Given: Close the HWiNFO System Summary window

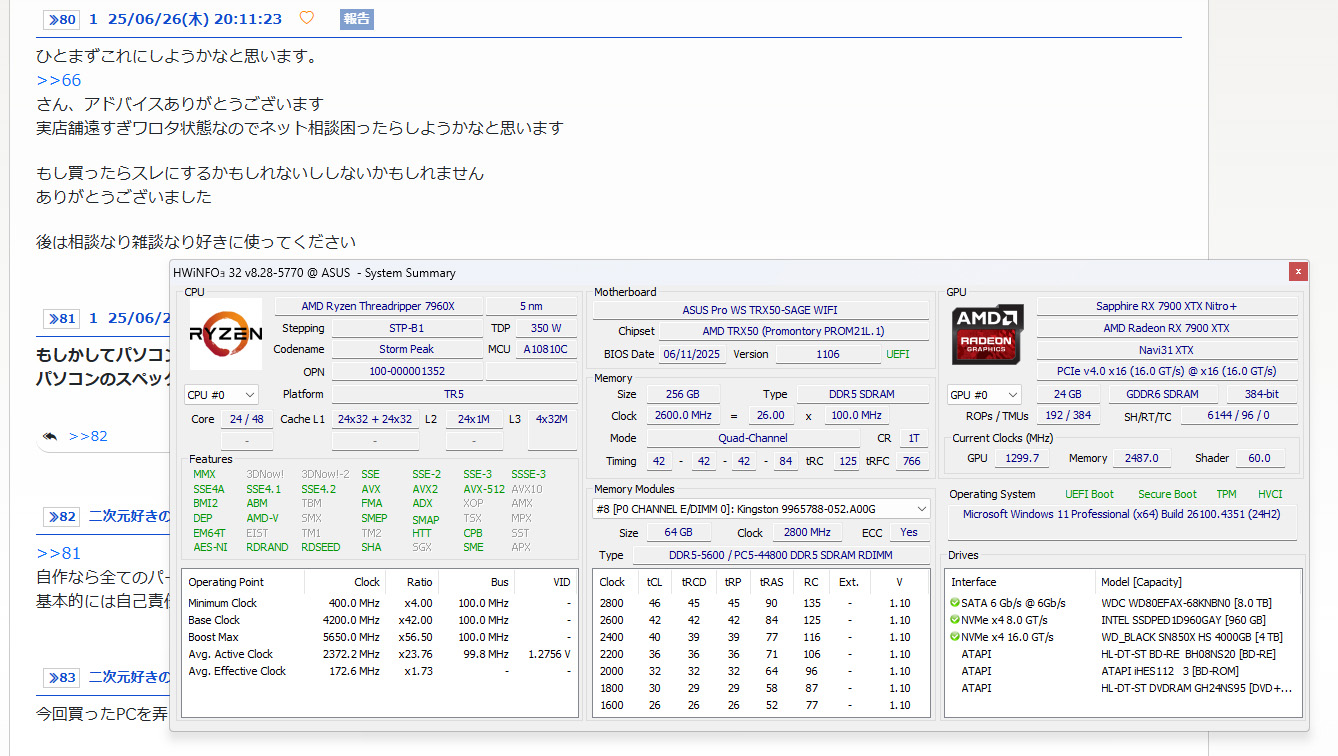Looking at the screenshot, I should (x=1298, y=271).
